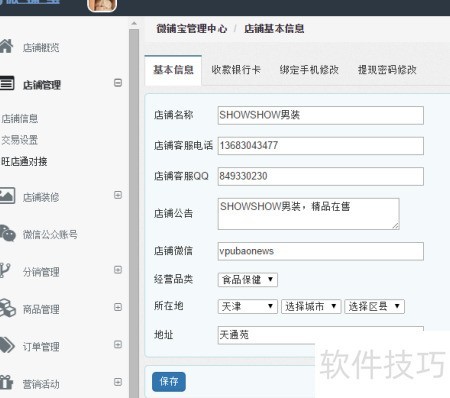Screen dimensions: 450x398
Task: Click the 店铺基本信息 breadcrumb text
Action: [274, 29]
